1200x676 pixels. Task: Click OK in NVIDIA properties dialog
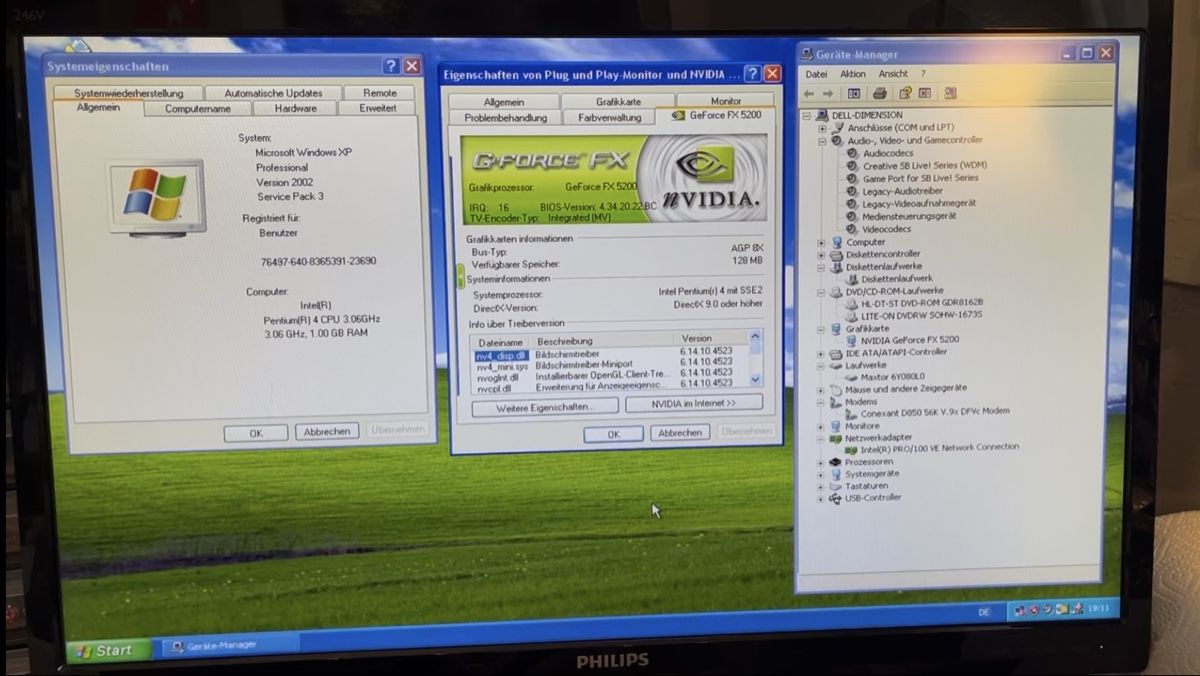point(613,434)
